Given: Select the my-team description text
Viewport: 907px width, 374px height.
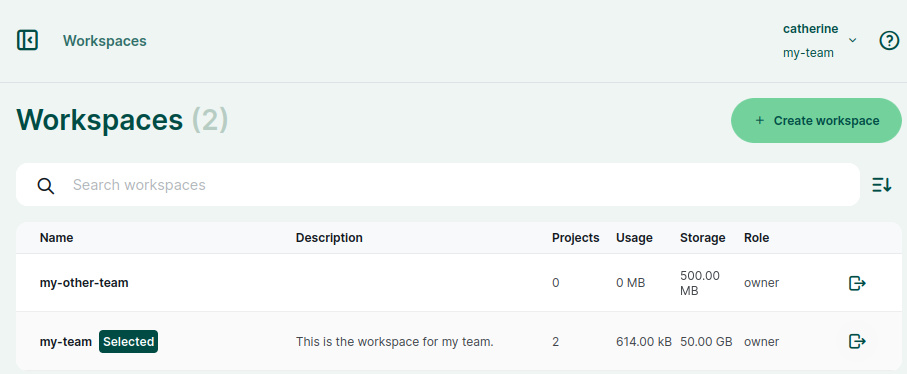Looking at the screenshot, I should click(394, 342).
